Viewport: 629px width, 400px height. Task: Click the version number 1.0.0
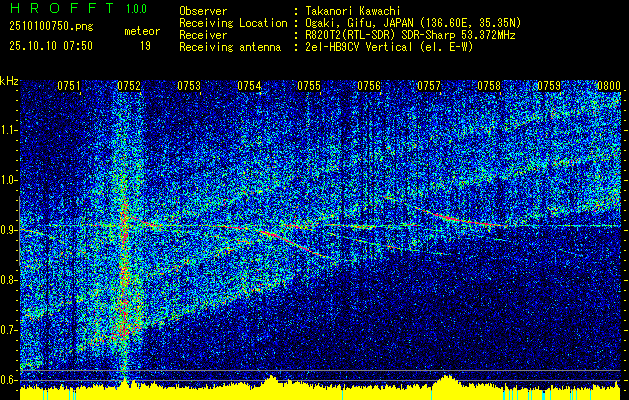tap(136, 9)
